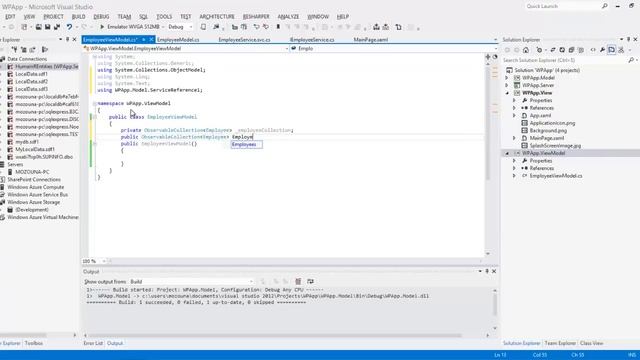This screenshot has width=640, height=360.
Task: Expand the WPApp.Server project node
Action: click(507, 85)
